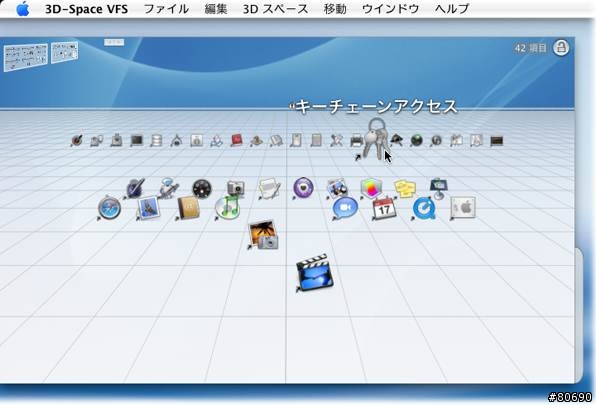
Task: Open the TextEdit paper and pen icon
Action: click(269, 188)
